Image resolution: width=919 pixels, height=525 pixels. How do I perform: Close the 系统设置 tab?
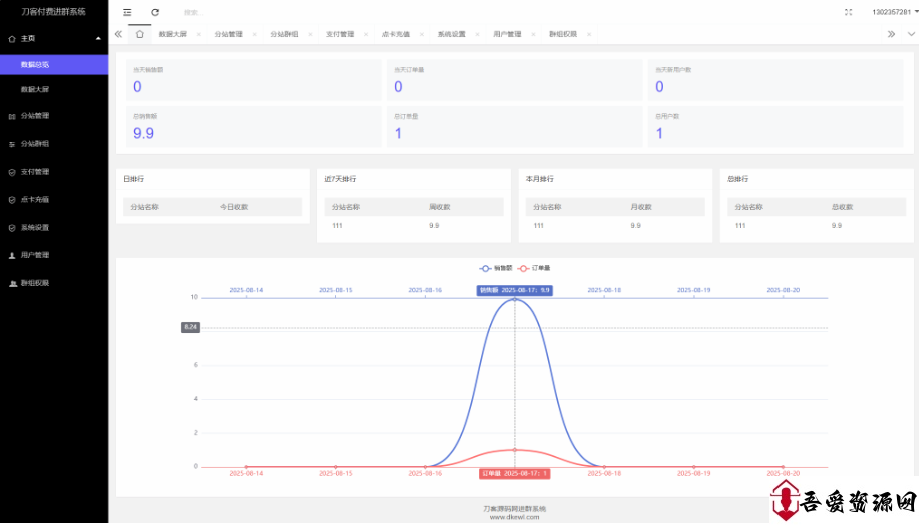coord(477,35)
